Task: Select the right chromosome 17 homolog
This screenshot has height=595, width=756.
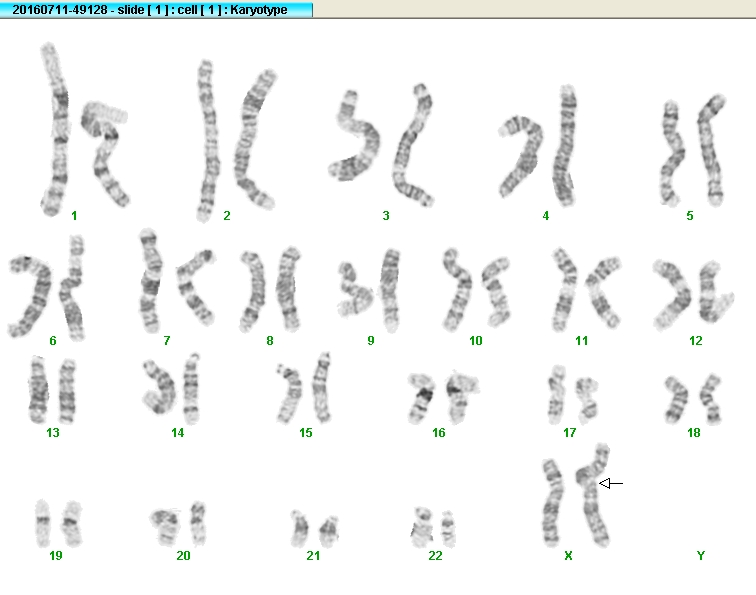Action: tap(588, 398)
